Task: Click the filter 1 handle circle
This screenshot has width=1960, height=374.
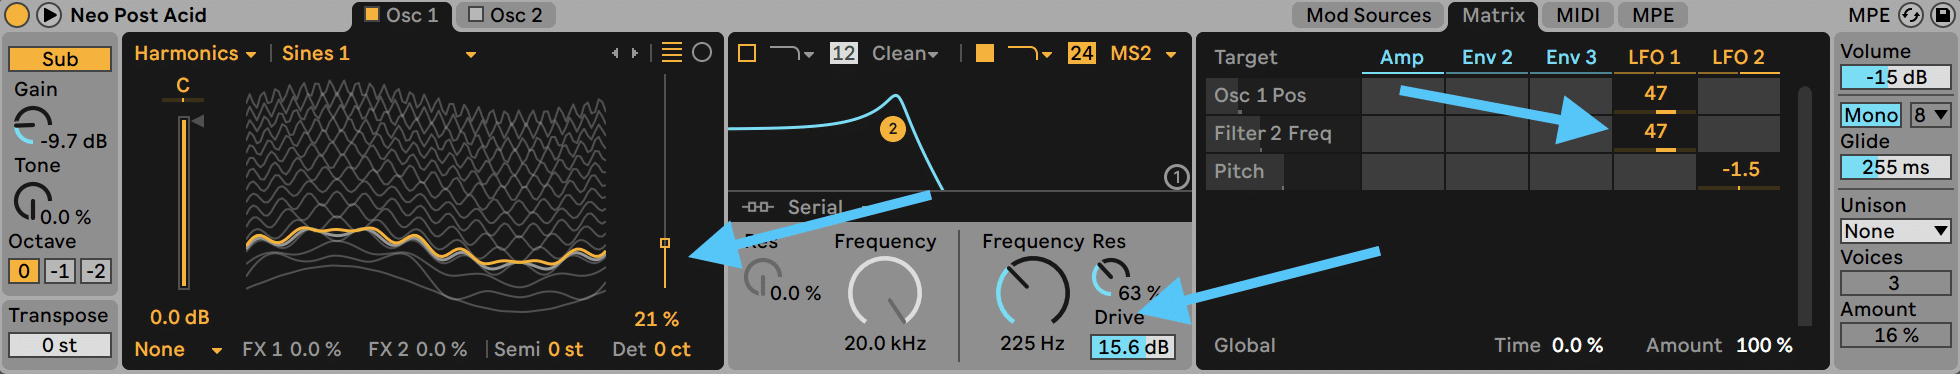Action: [1177, 177]
